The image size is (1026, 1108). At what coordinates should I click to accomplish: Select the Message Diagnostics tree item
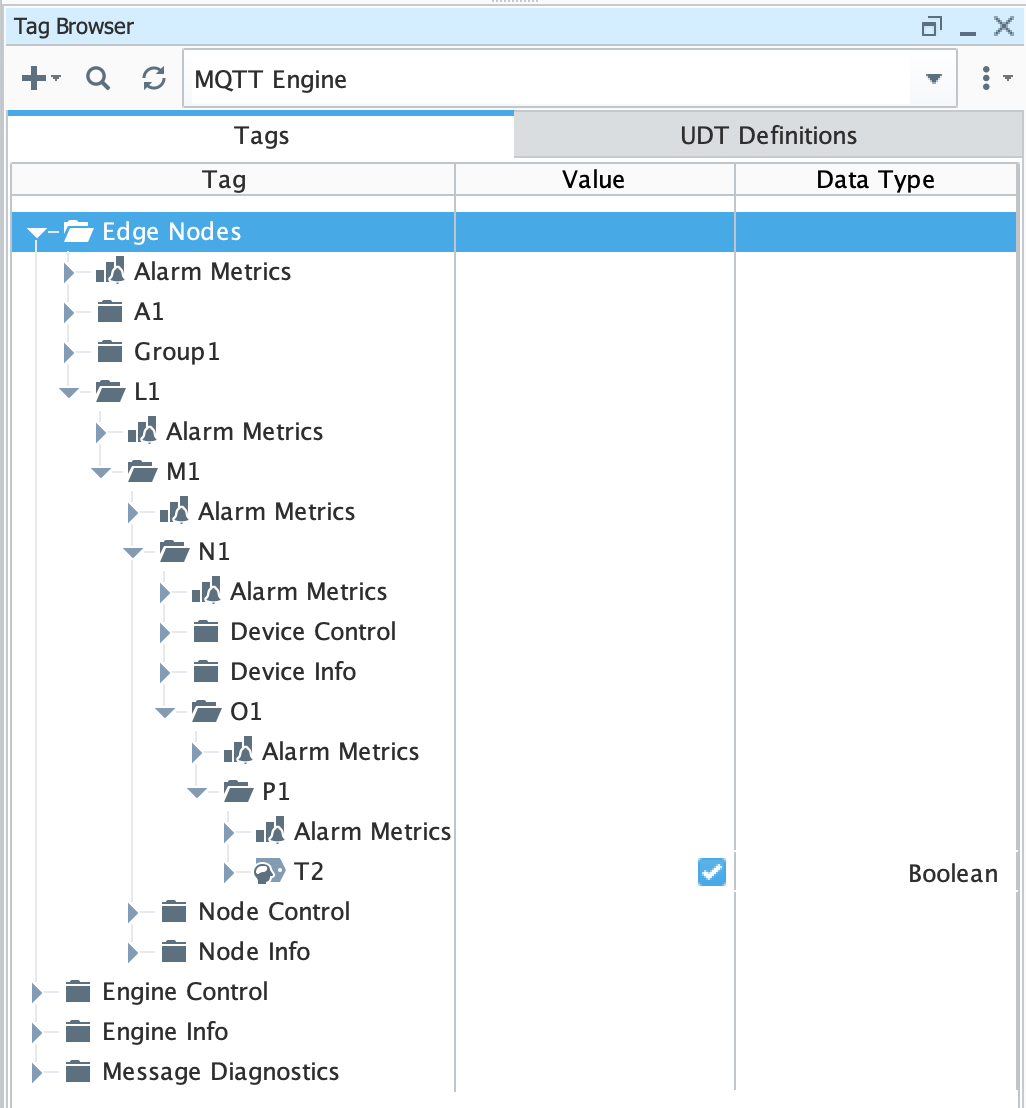click(220, 1072)
